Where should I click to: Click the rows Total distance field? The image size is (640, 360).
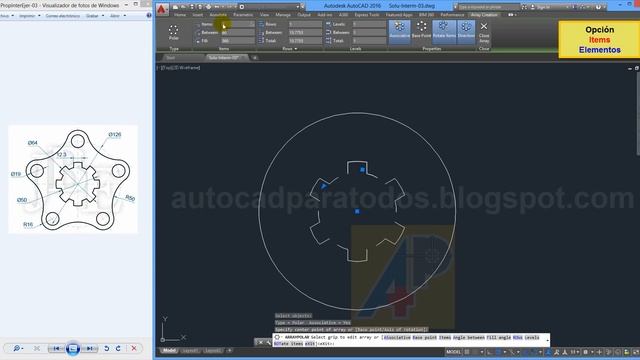pos(305,41)
